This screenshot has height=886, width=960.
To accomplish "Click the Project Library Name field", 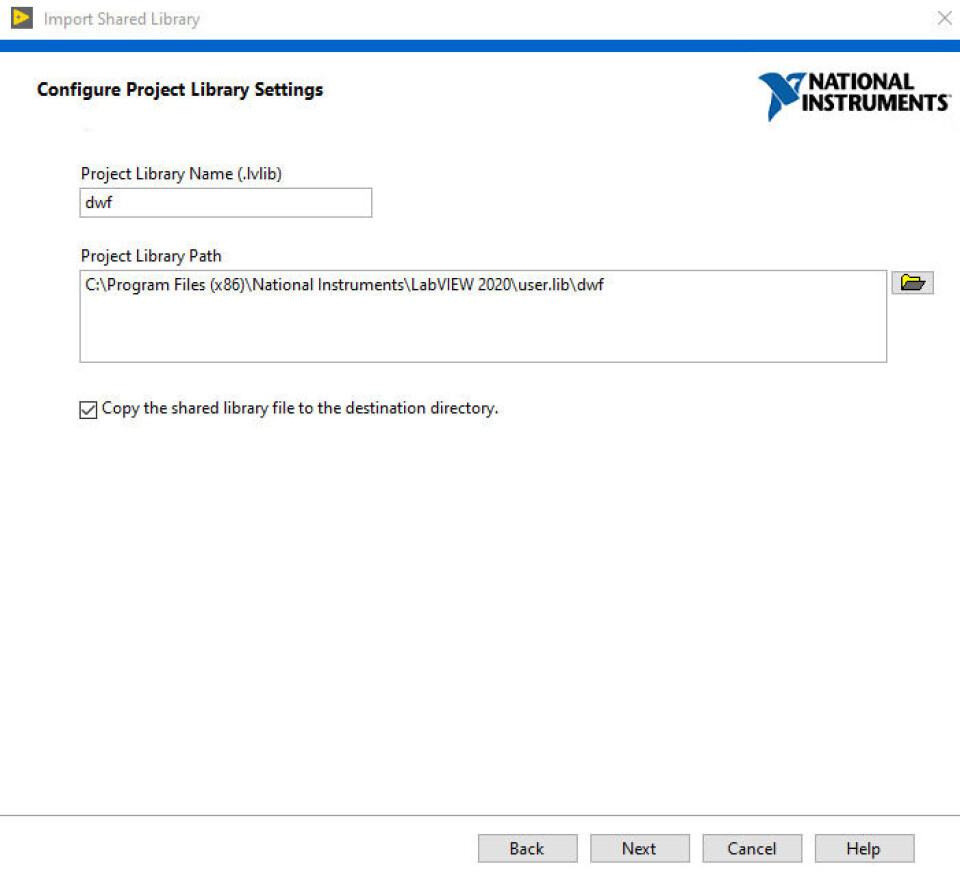I will click(x=225, y=203).
